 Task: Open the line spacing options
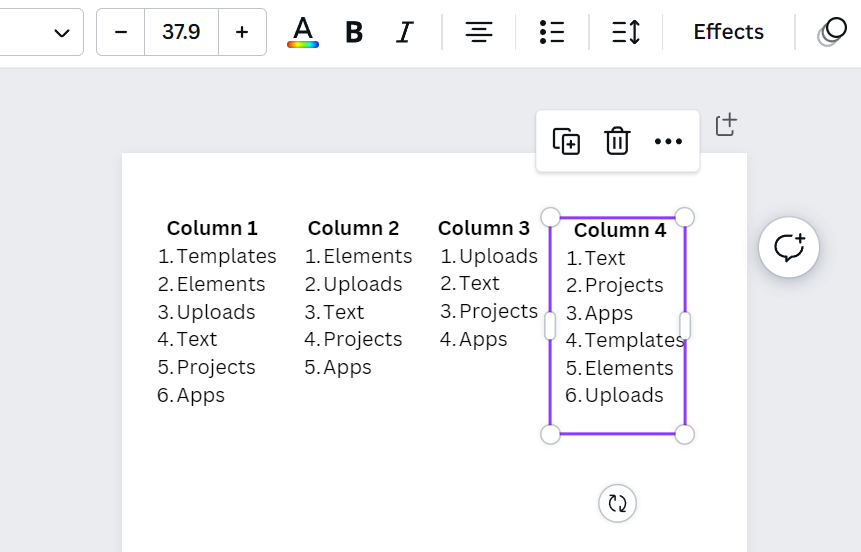[x=626, y=32]
